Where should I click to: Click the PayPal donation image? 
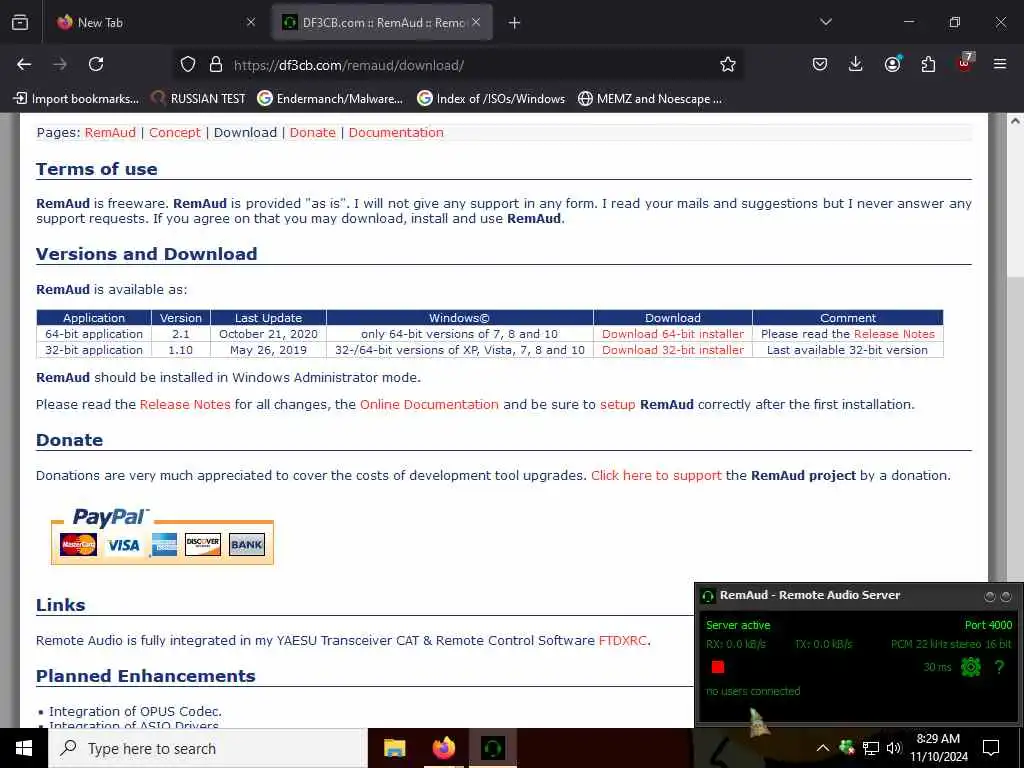[162, 536]
